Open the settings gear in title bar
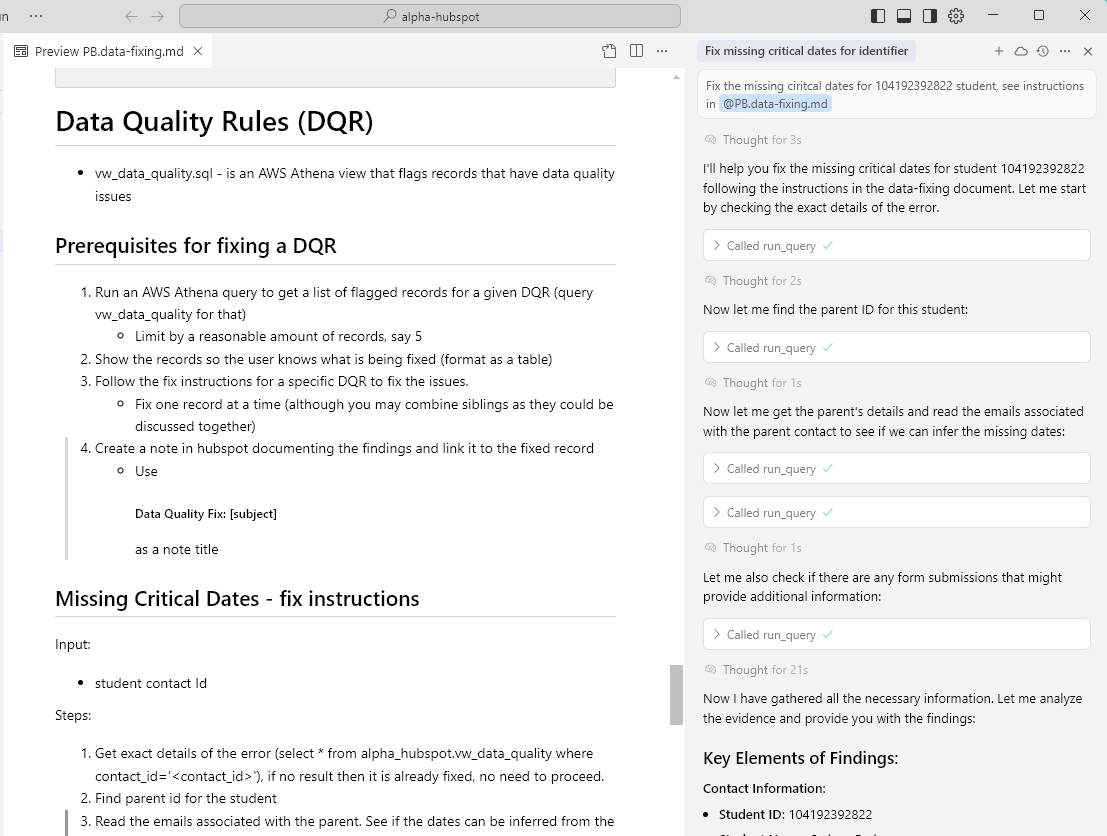Image resolution: width=1107 pixels, height=836 pixels. pos(956,16)
